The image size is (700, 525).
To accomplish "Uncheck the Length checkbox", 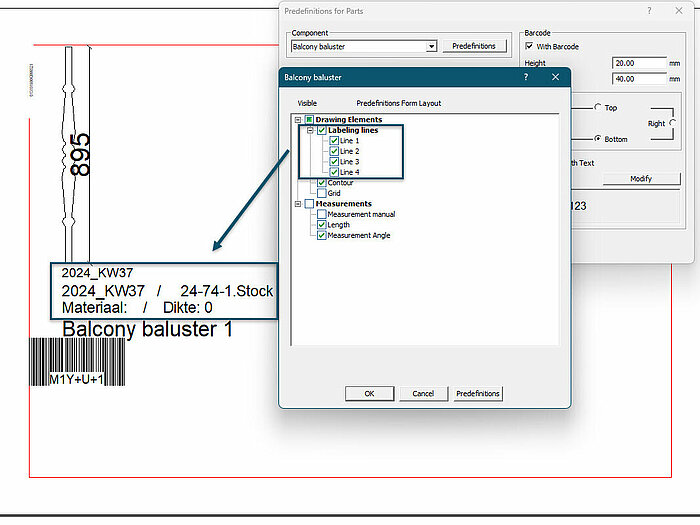I will coord(321,225).
